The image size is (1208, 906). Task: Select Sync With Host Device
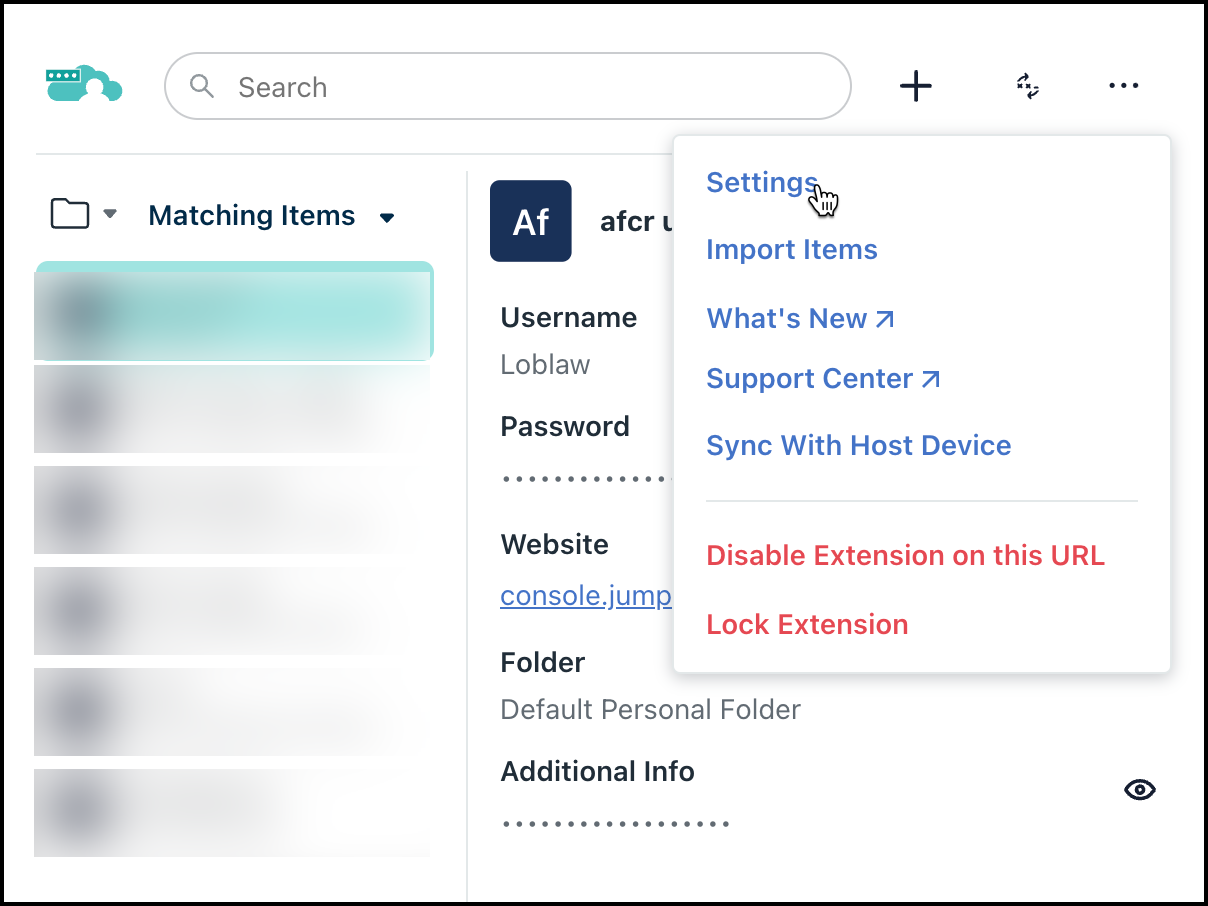(858, 445)
